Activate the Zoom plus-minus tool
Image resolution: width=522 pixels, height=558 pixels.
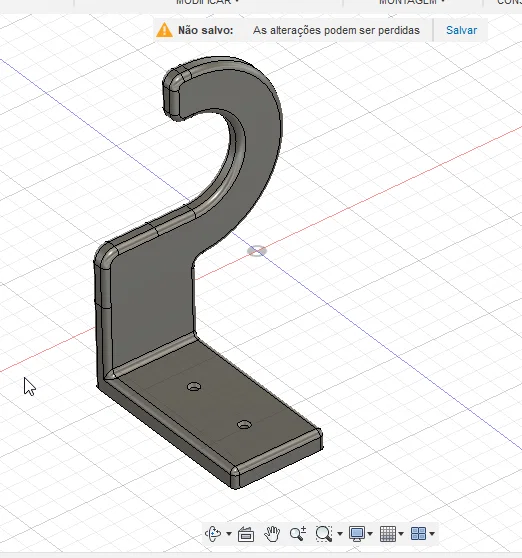[x=298, y=533]
